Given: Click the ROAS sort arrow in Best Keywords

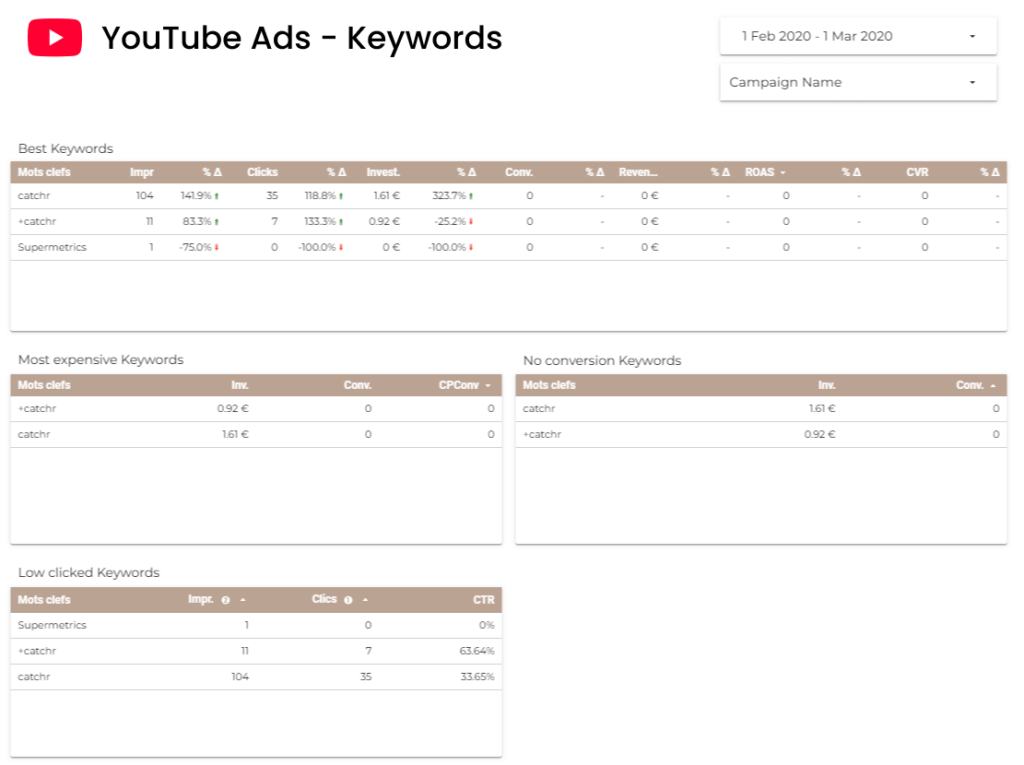Looking at the screenshot, I should [x=782, y=173].
